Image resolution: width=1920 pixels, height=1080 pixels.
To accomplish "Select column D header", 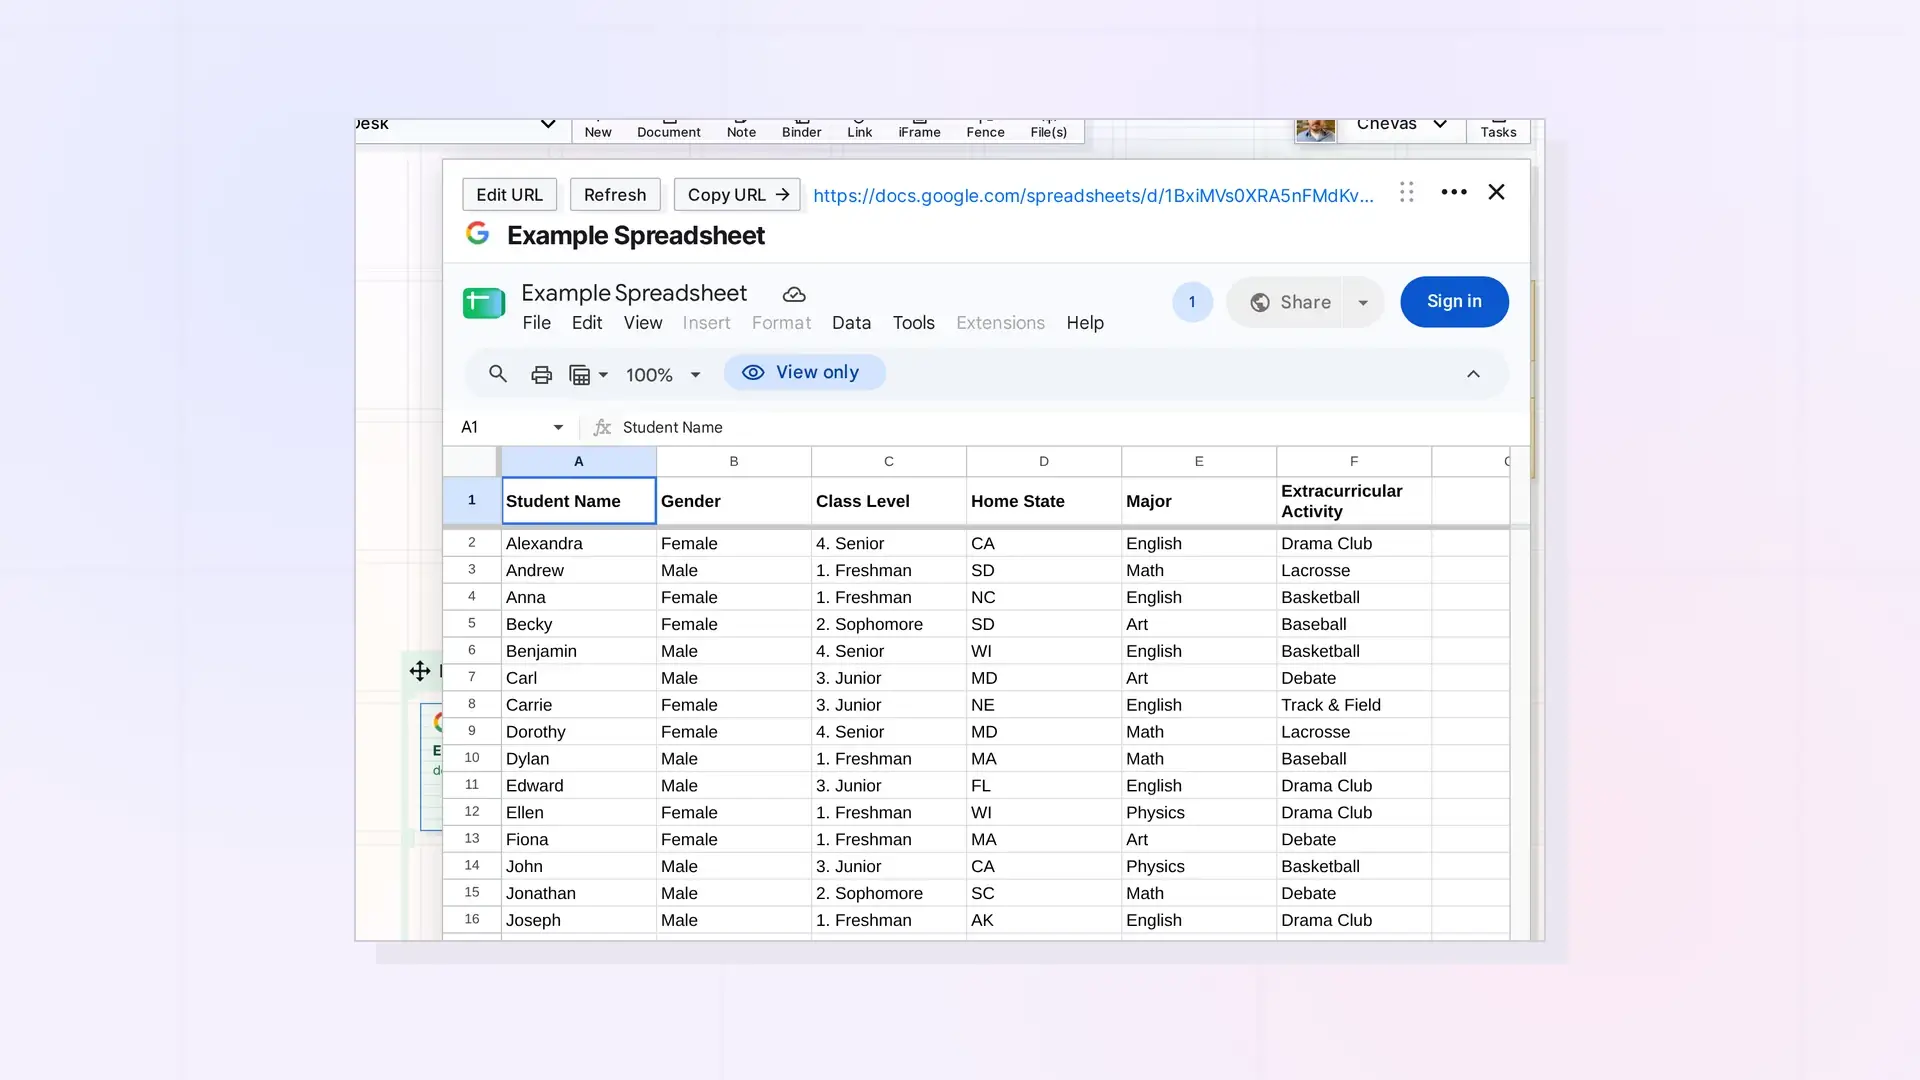I will click(x=1044, y=462).
